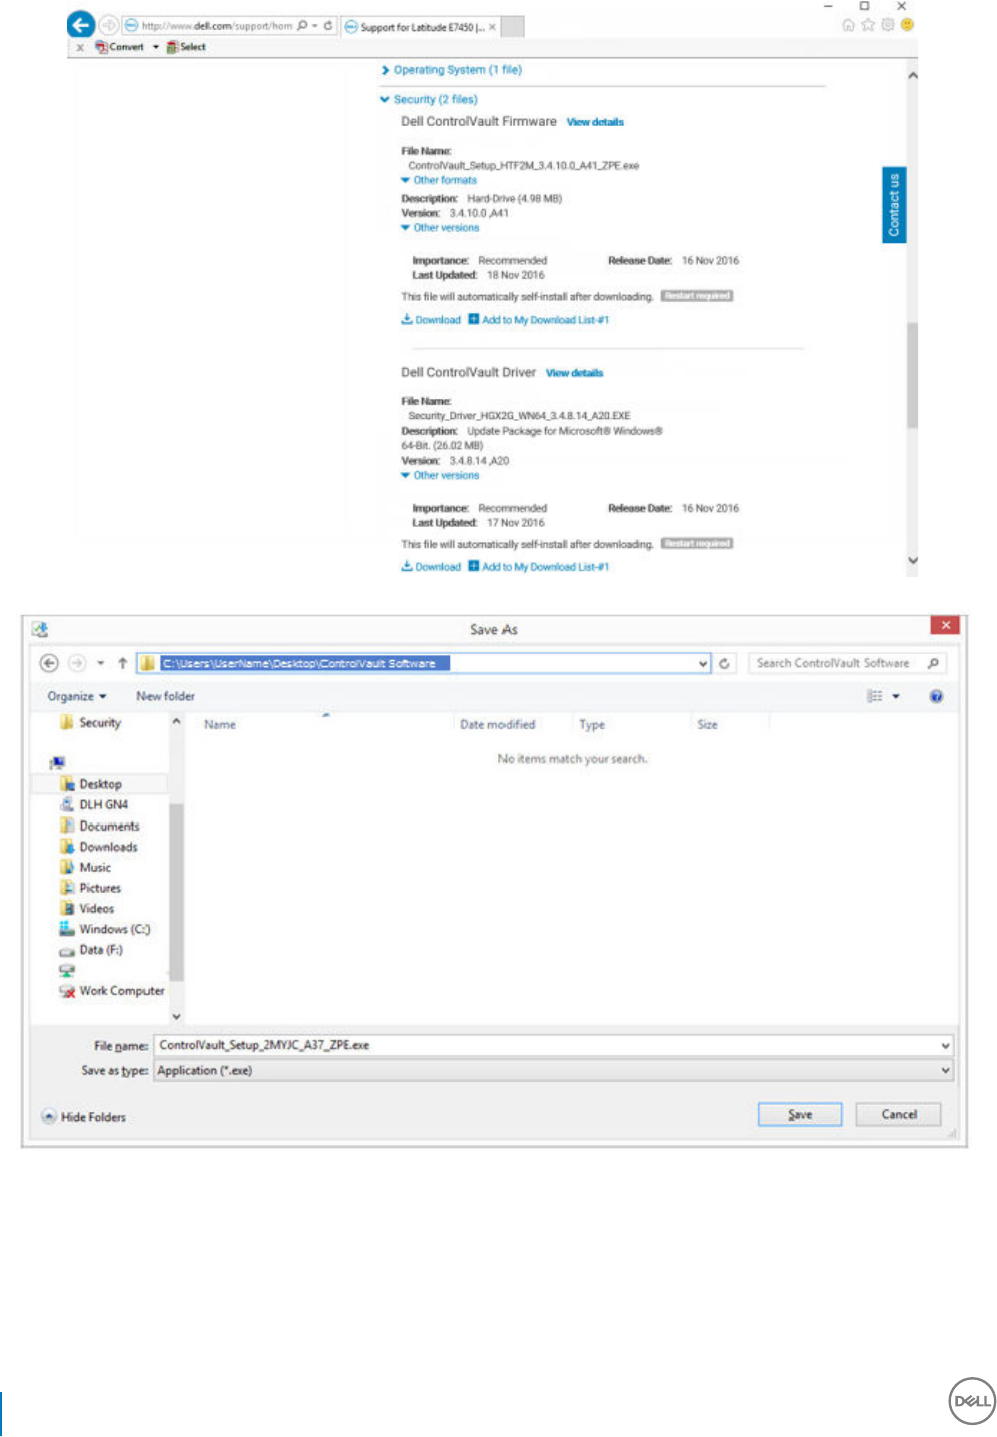
Task: Click the web page vertical scrollbar thumb
Action: pos(912,375)
